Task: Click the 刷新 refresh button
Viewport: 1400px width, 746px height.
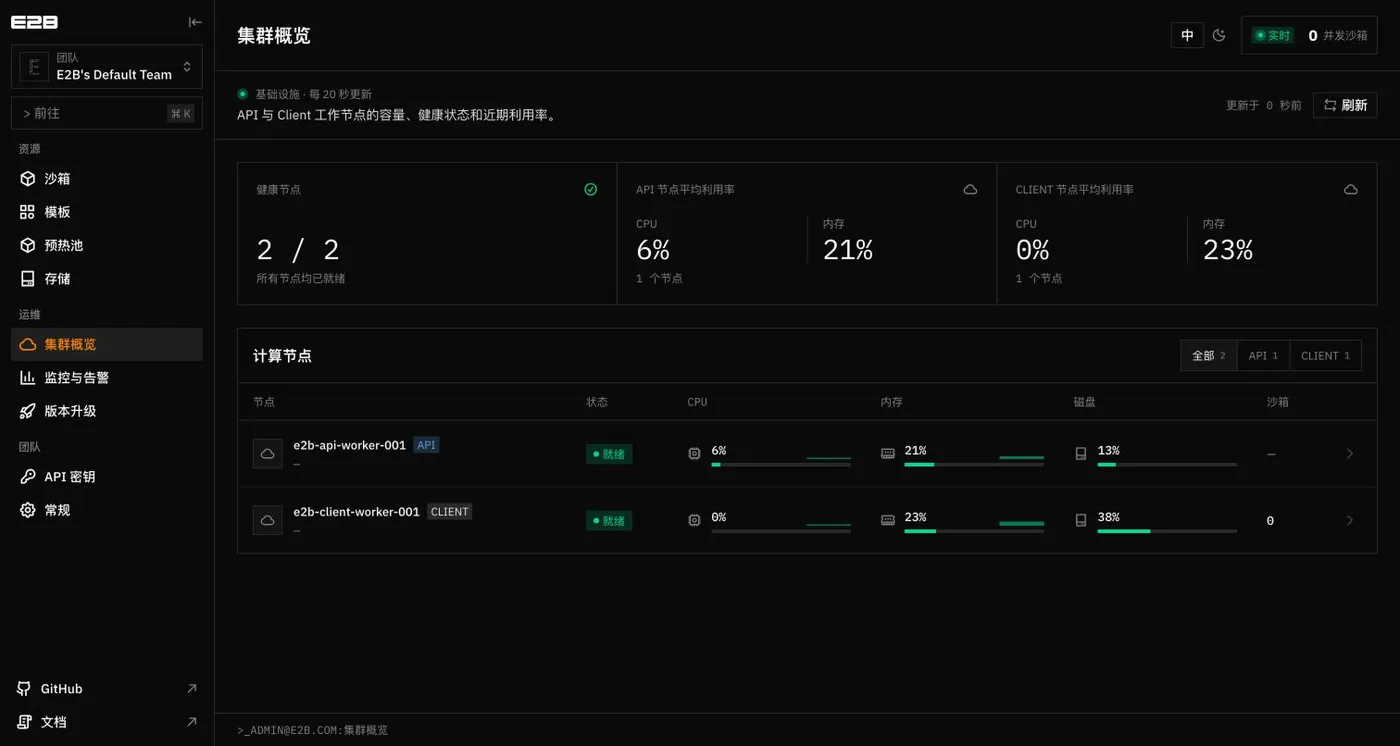Action: (x=1345, y=105)
